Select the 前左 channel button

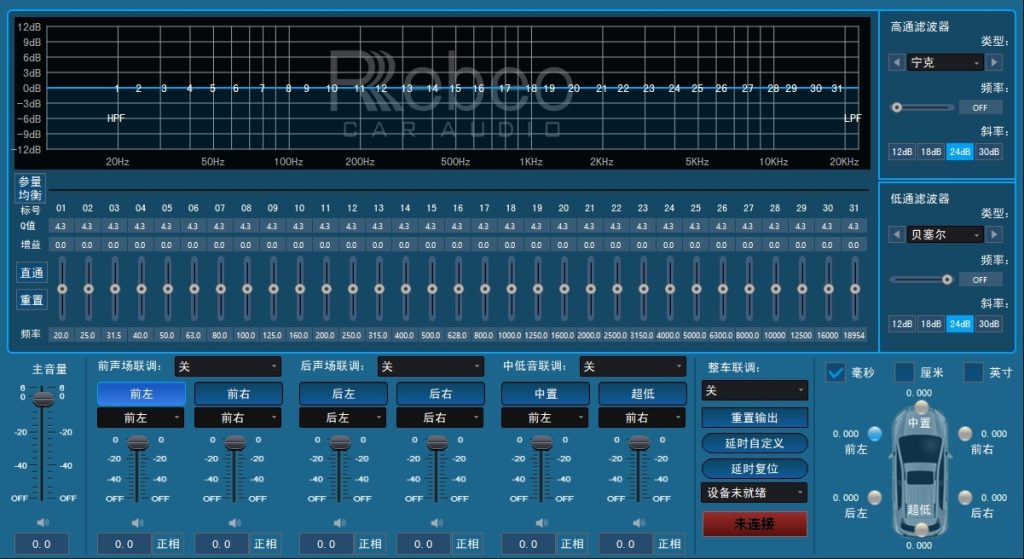coord(141,394)
